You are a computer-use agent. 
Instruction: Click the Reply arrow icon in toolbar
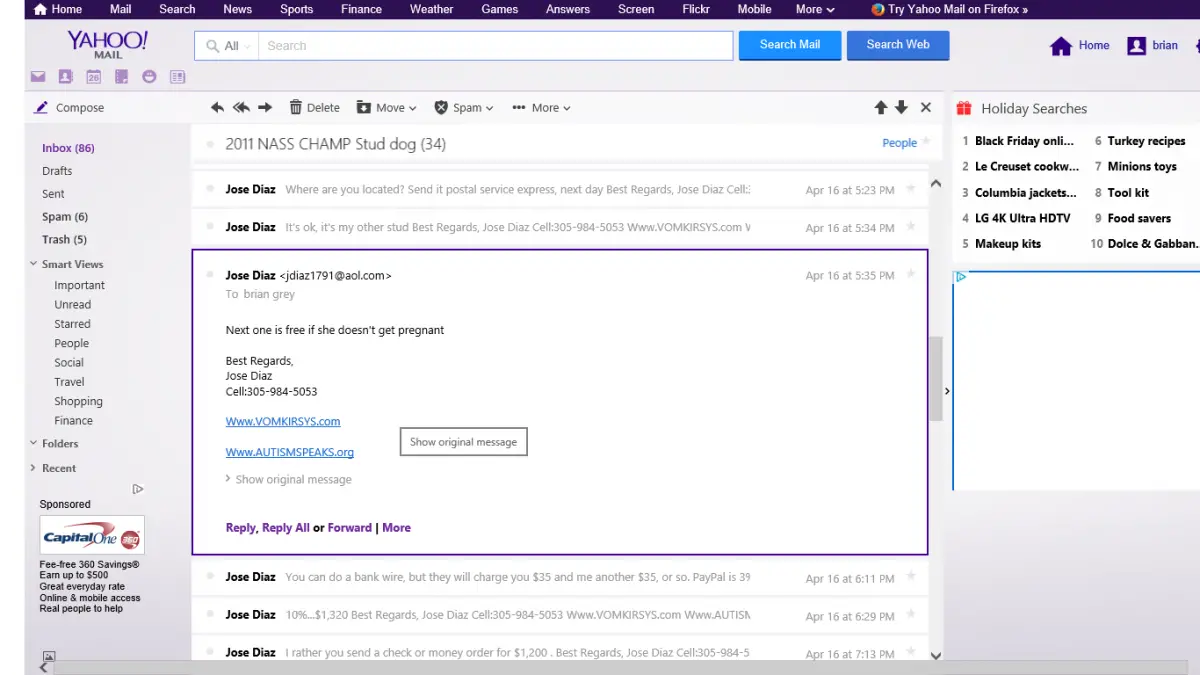(218, 108)
